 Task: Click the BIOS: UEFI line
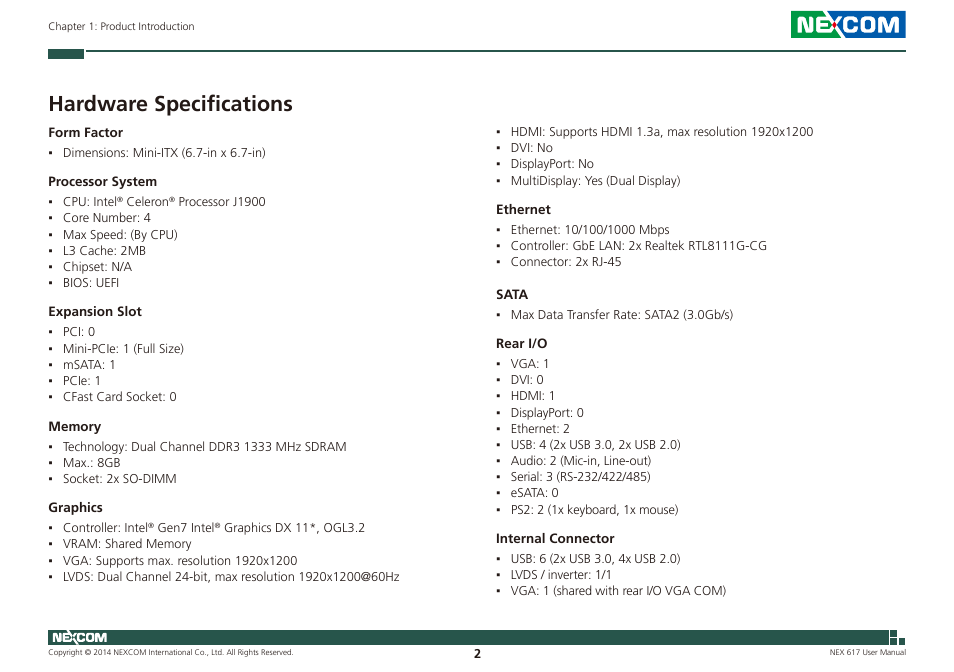pyautogui.click(x=91, y=283)
